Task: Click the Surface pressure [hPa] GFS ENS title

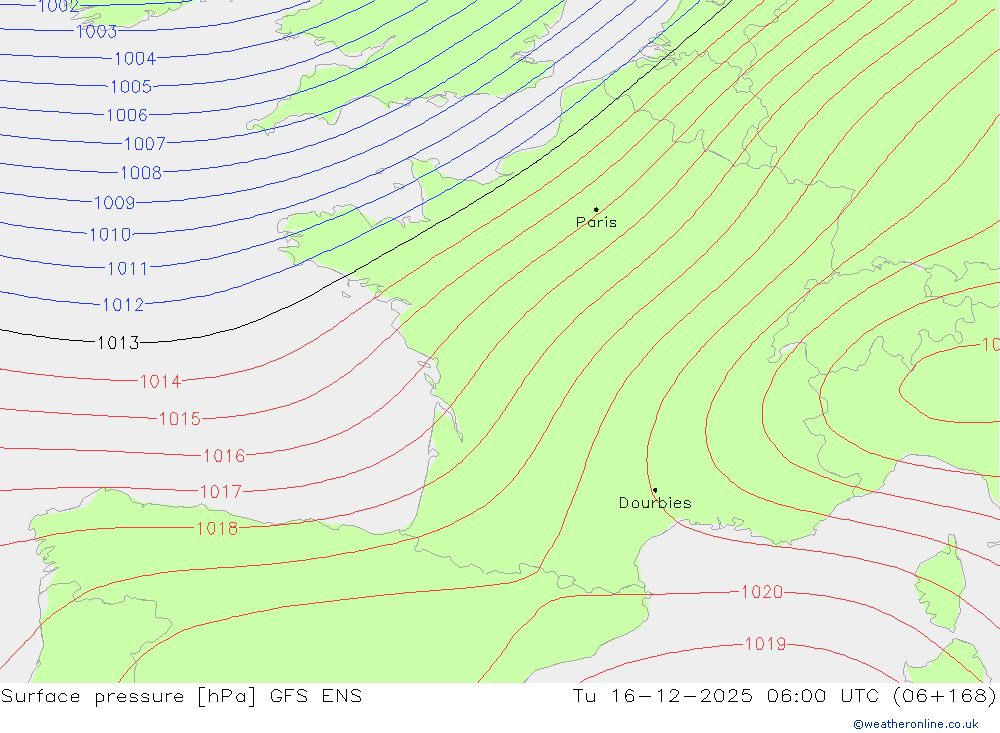Action: tap(181, 696)
